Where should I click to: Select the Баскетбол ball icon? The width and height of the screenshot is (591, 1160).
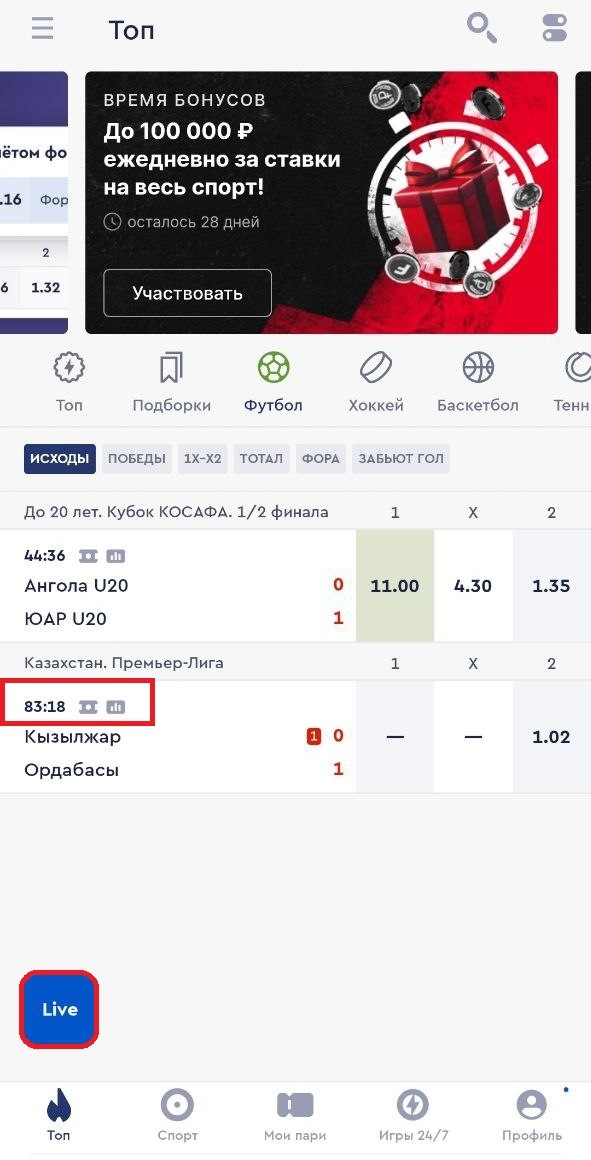click(478, 367)
